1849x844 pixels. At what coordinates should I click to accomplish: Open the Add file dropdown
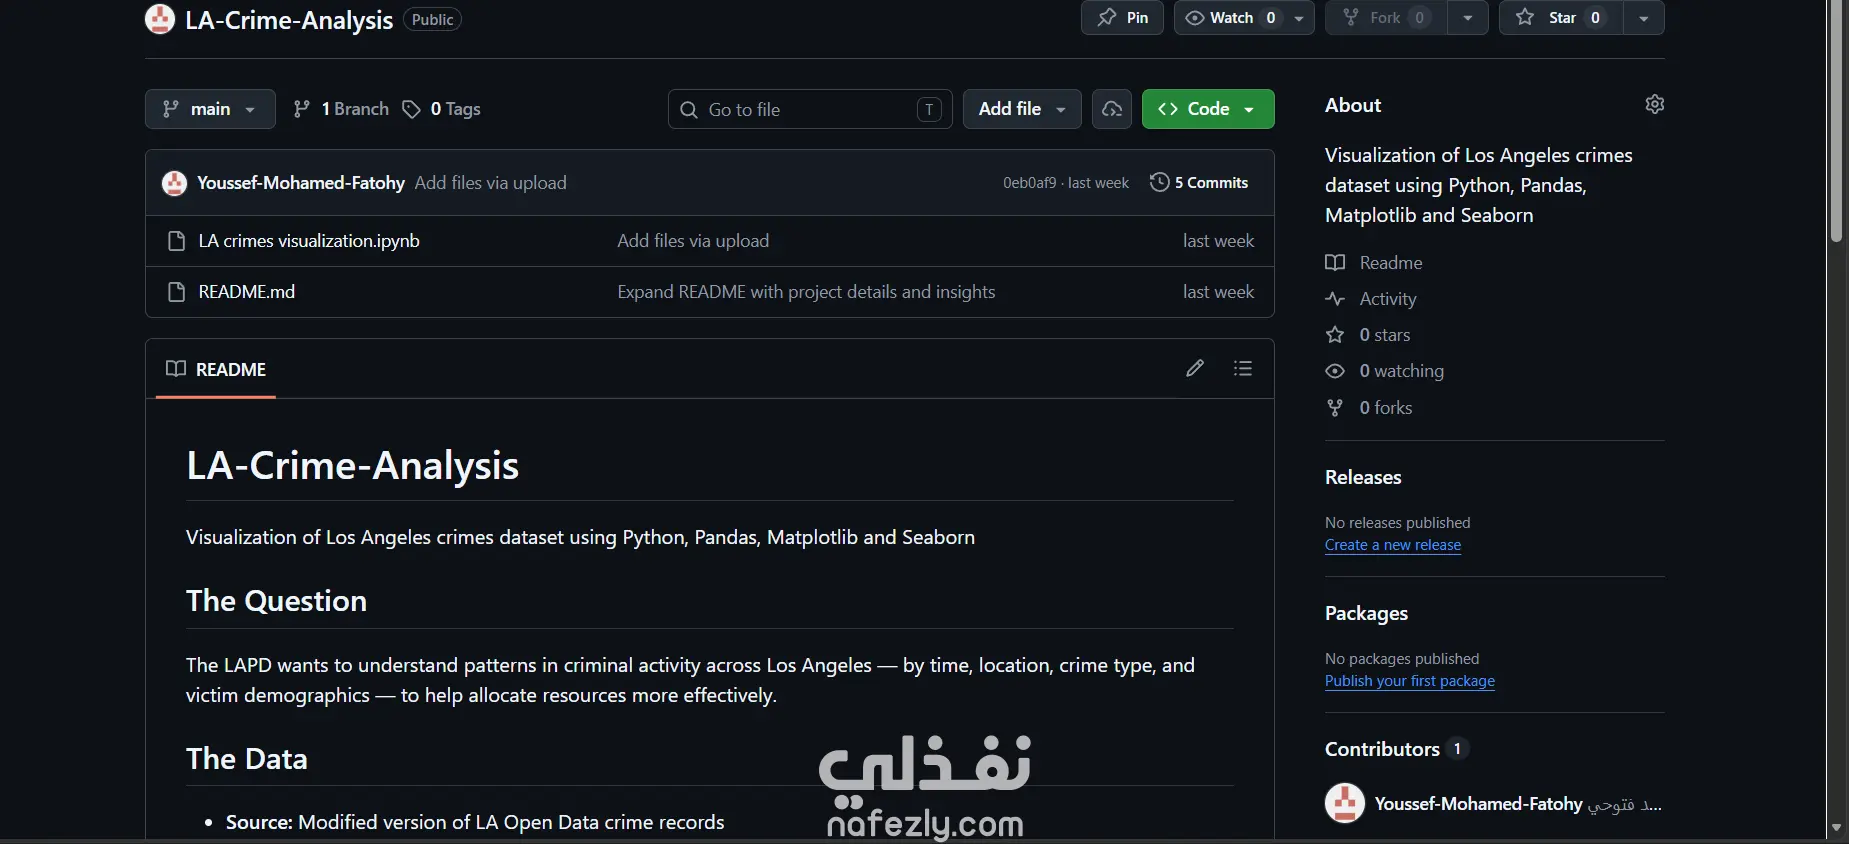coord(1022,109)
